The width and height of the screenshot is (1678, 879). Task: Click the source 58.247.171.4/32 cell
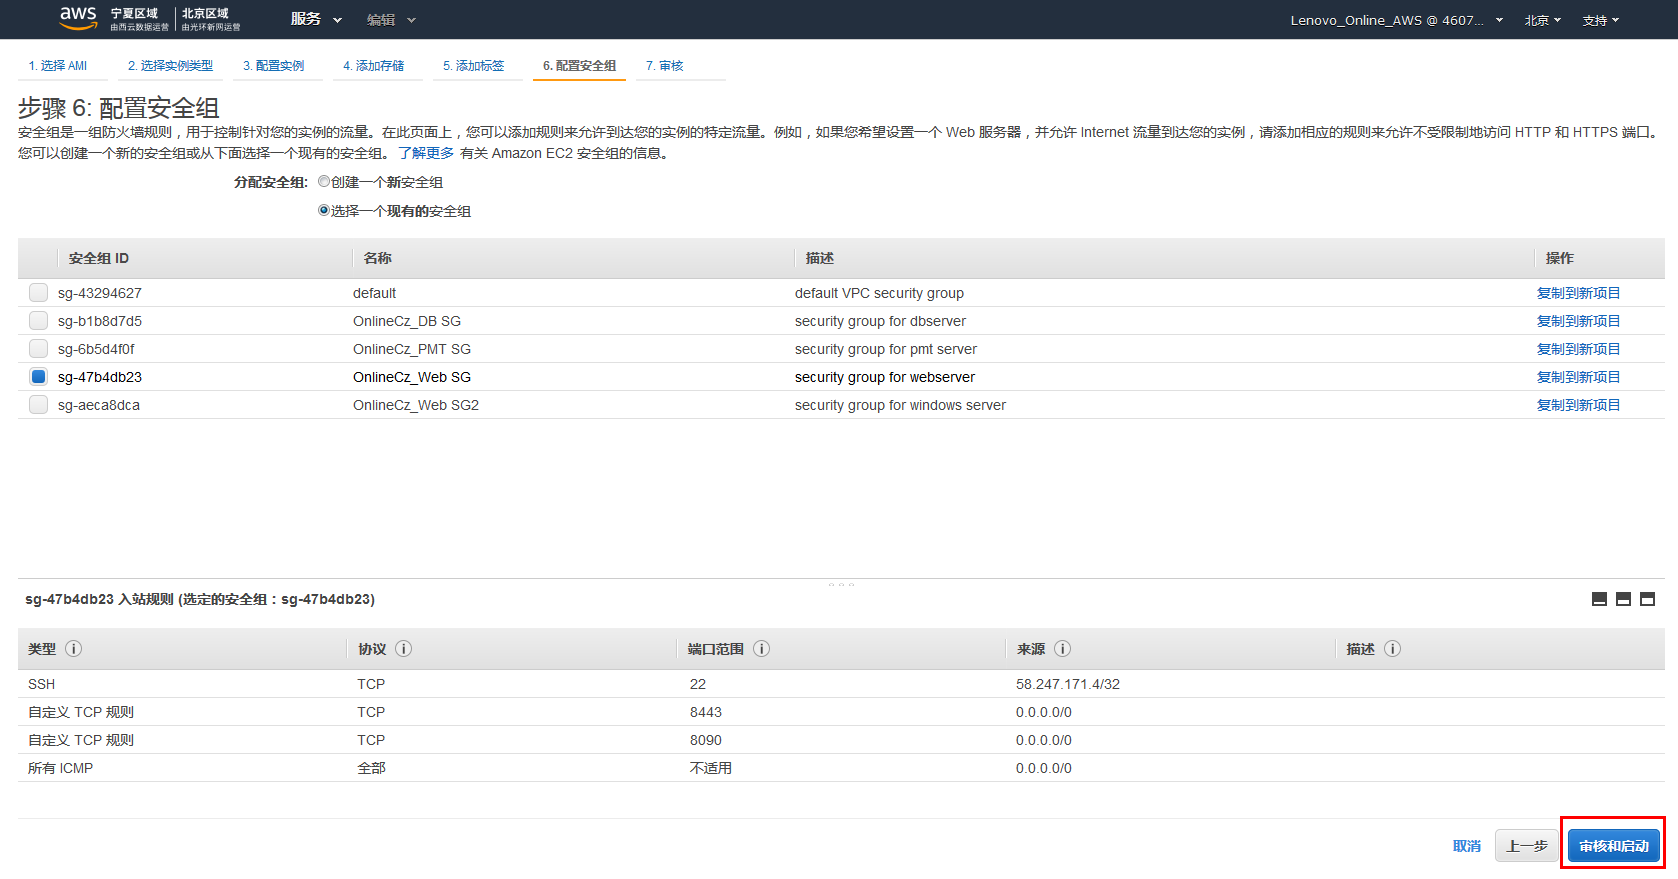1068,684
